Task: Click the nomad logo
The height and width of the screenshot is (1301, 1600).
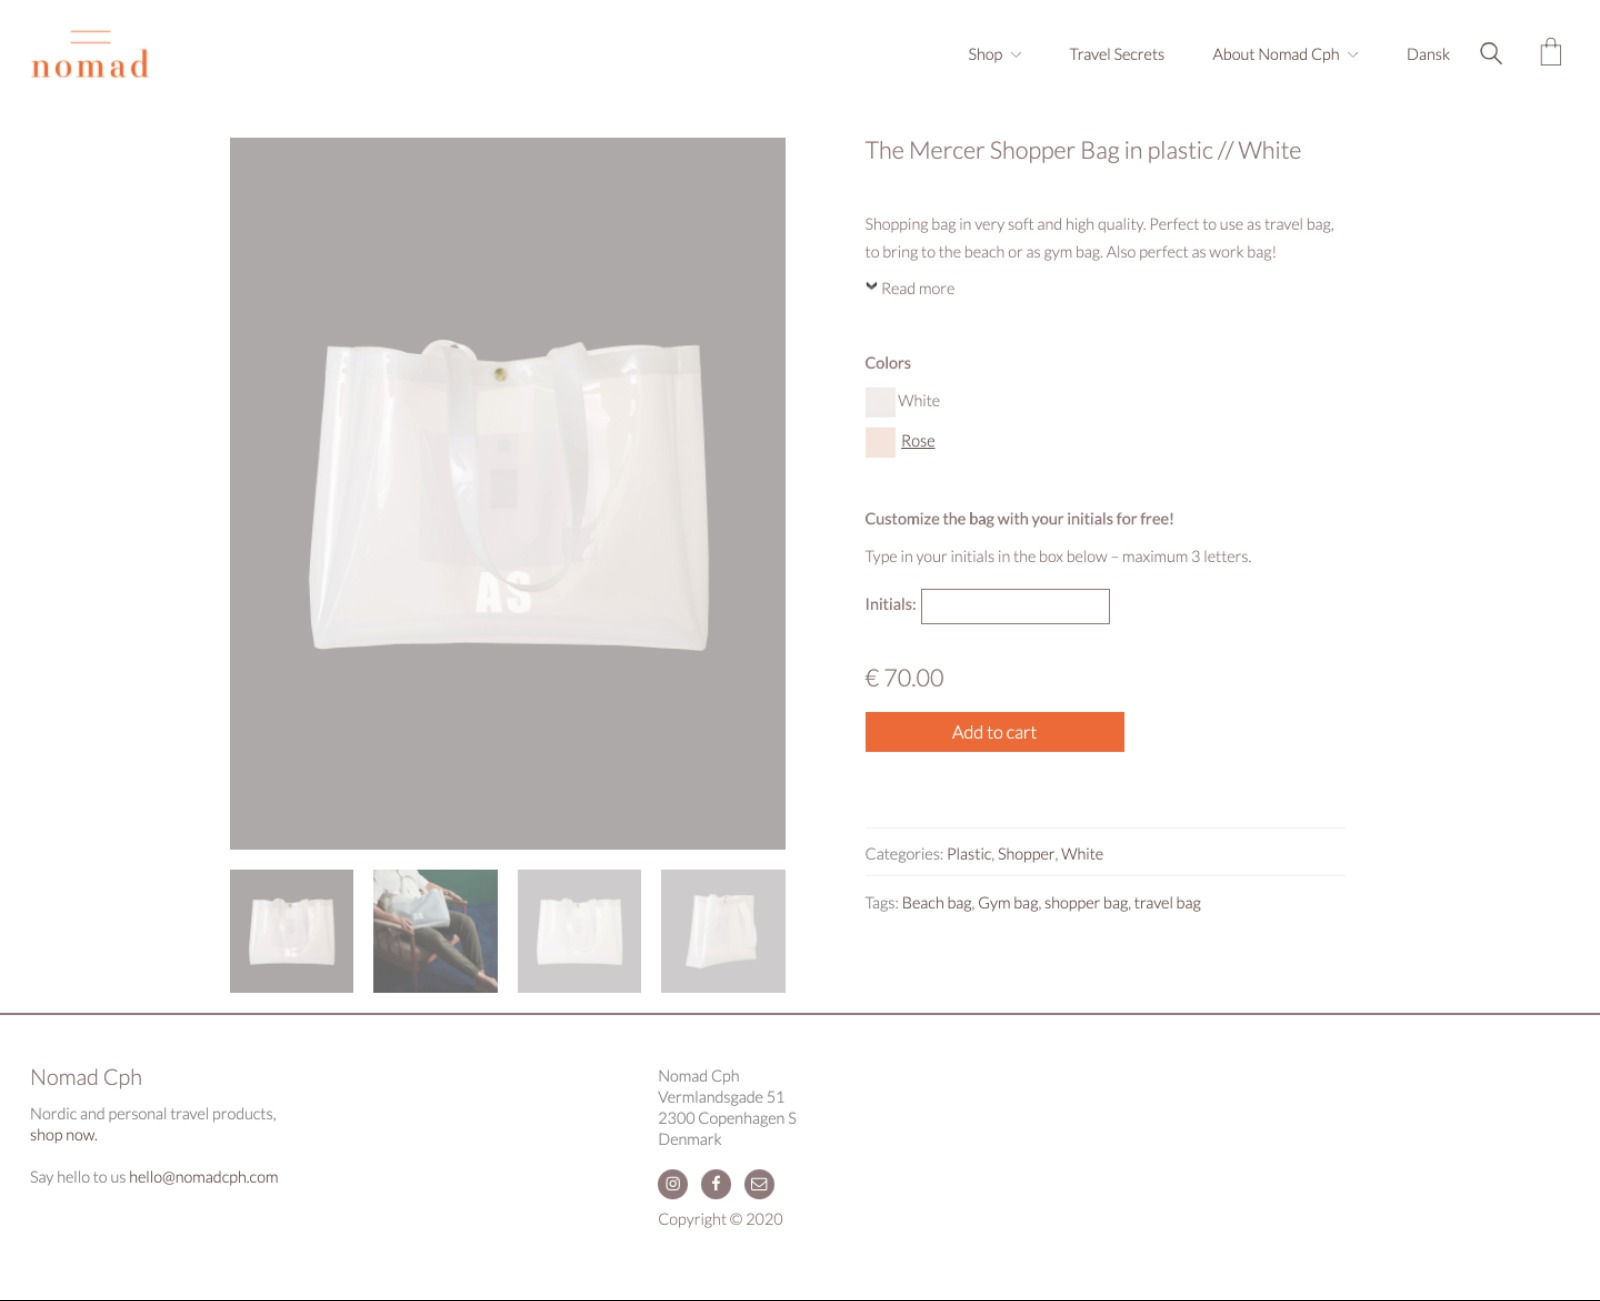Action: point(90,55)
